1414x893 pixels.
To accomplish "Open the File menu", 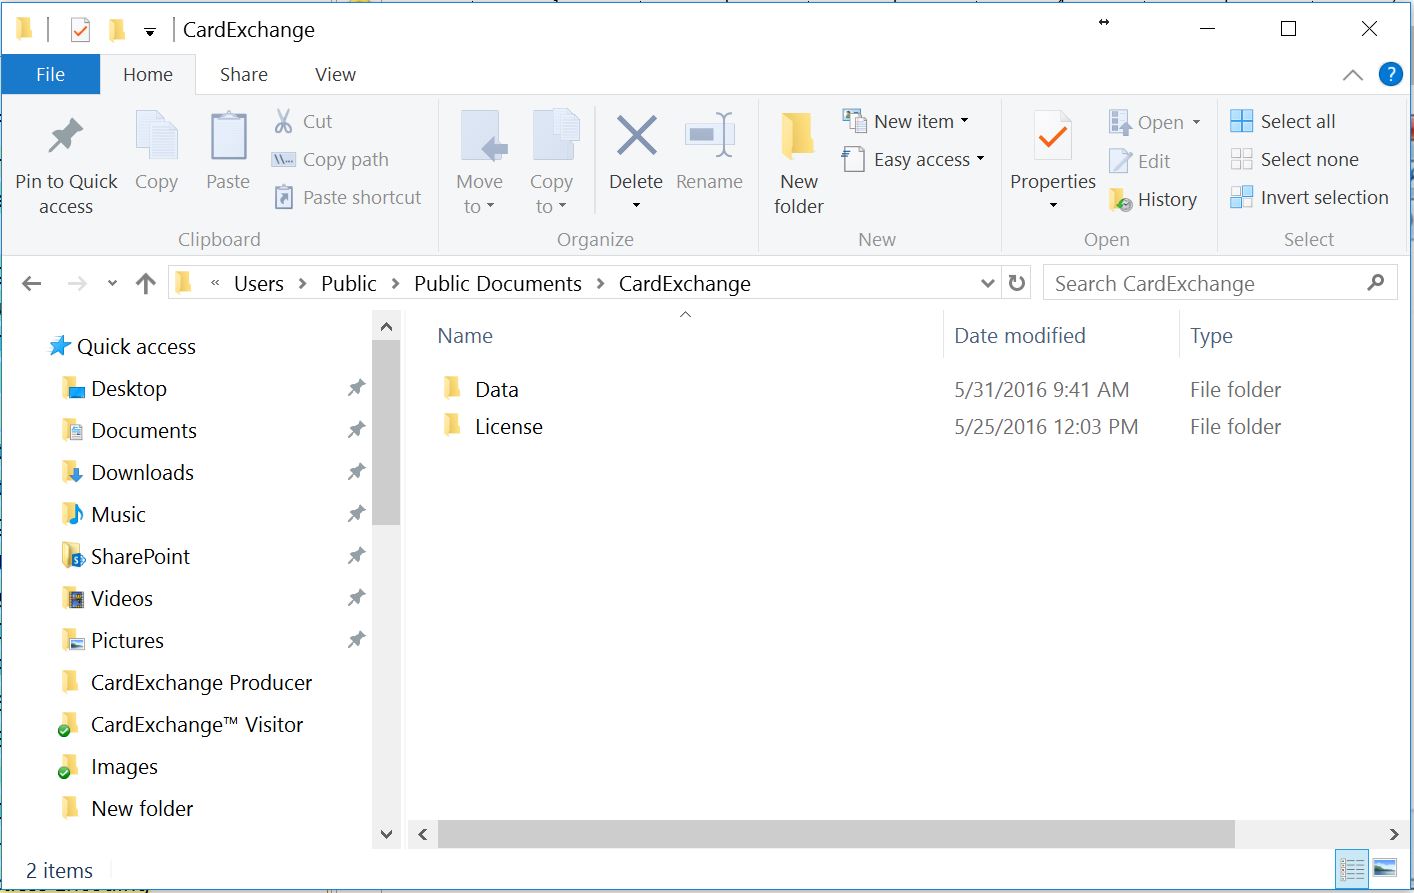I will tap(50, 74).
